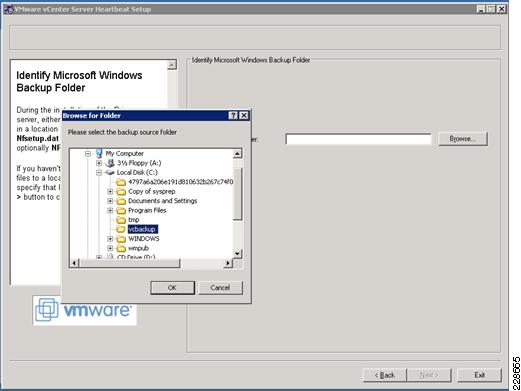Expand the Copy of sysprep folder

point(110,192)
